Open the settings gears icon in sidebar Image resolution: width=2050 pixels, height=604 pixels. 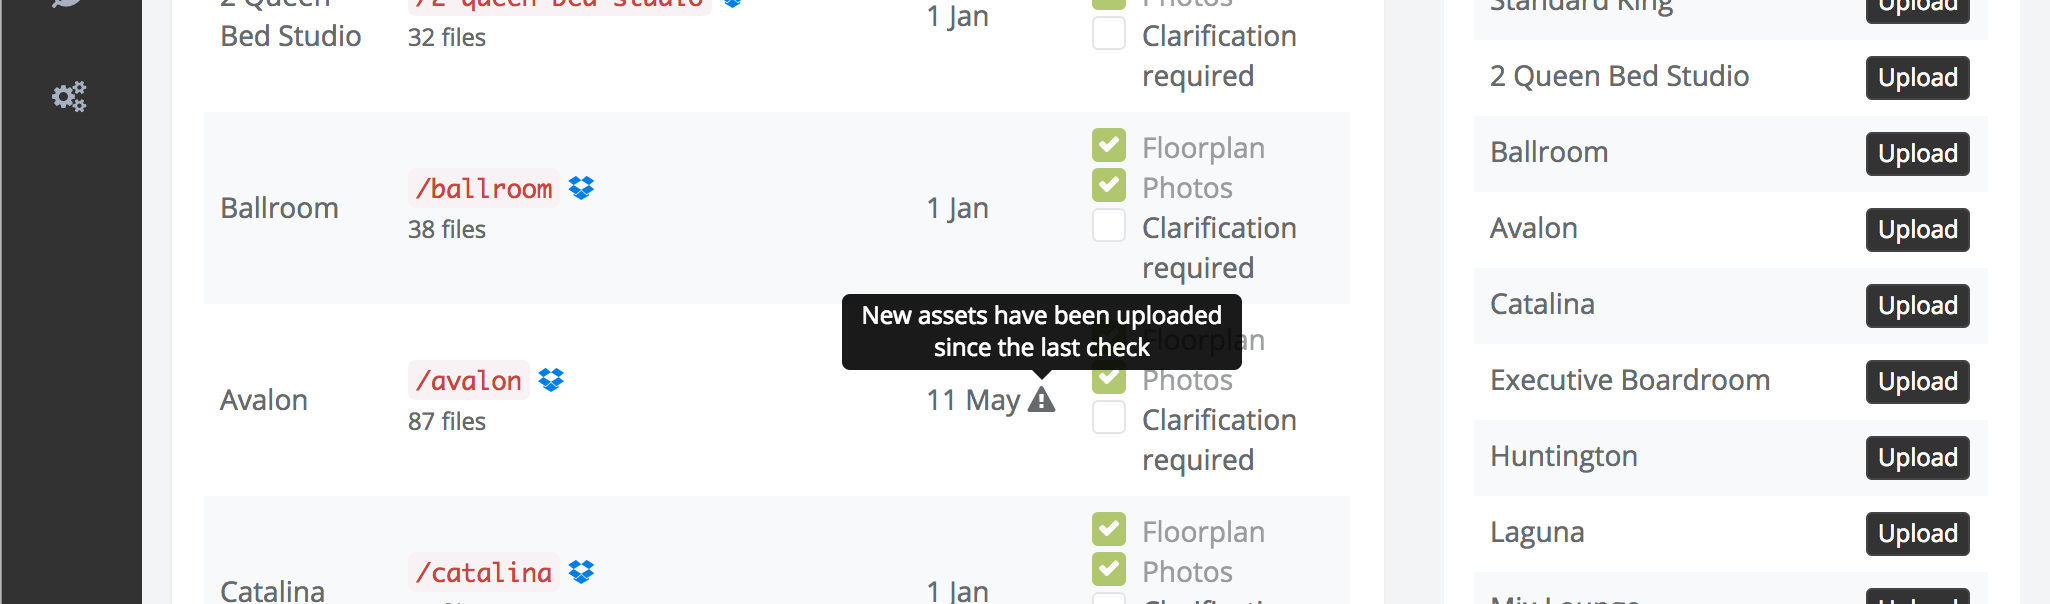[69, 96]
